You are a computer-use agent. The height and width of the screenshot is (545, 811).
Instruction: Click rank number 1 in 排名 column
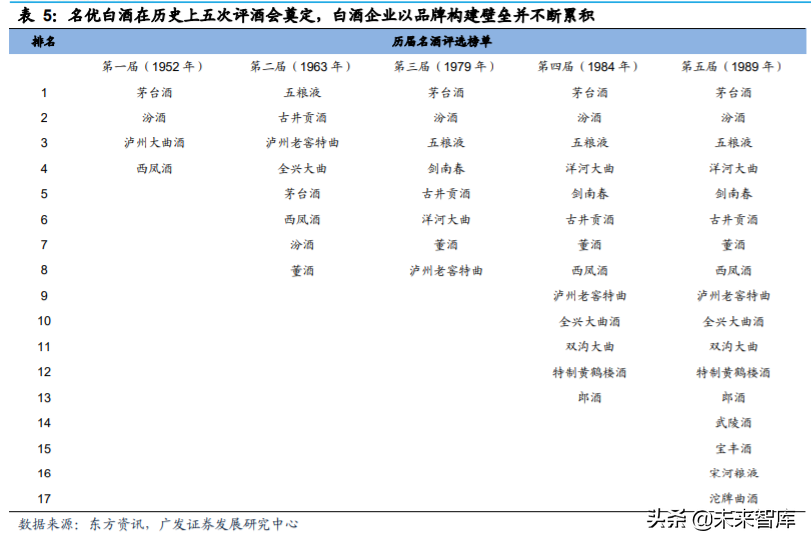pos(44,93)
